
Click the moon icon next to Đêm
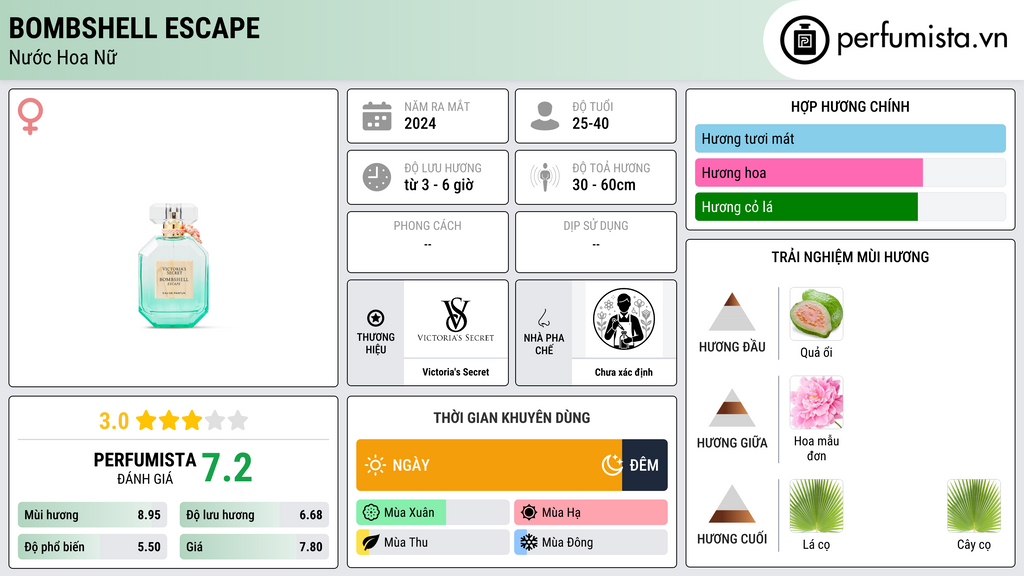click(612, 465)
